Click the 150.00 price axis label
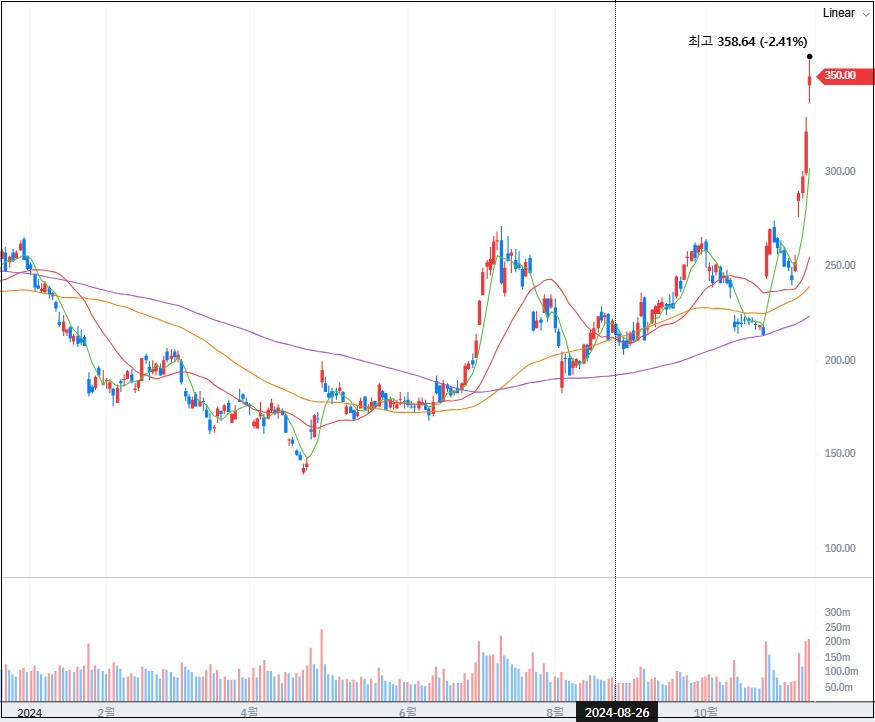This screenshot has height=722, width=875. pyautogui.click(x=840, y=453)
